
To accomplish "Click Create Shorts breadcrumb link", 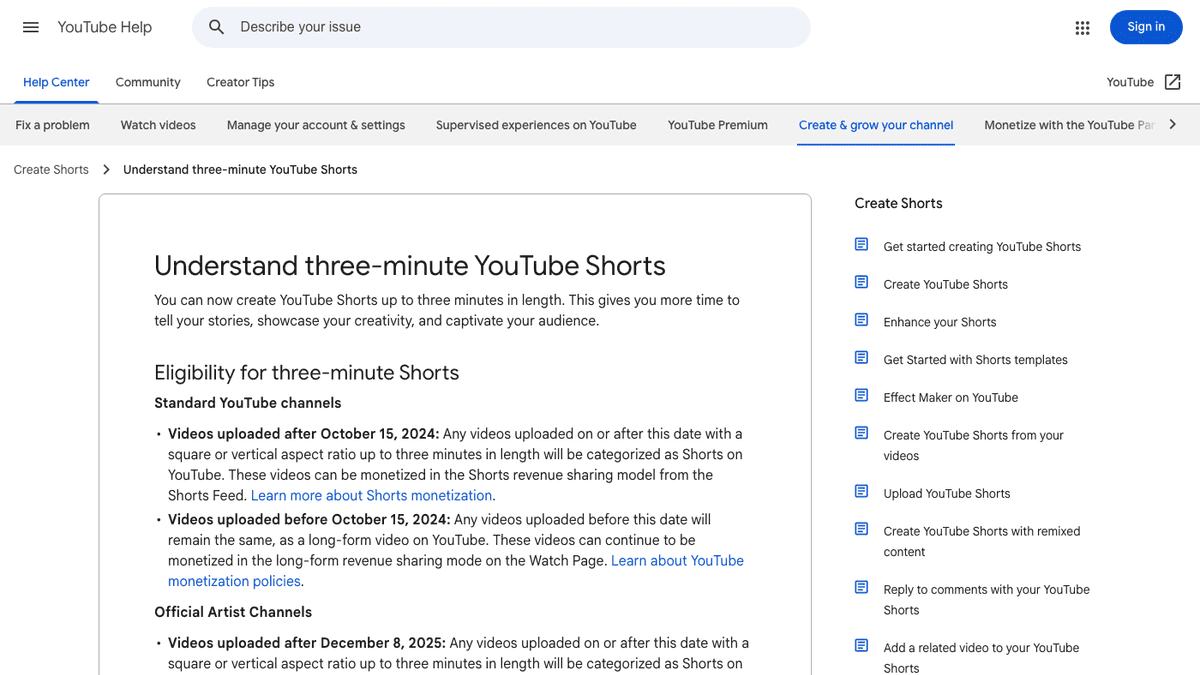I will [51, 170].
